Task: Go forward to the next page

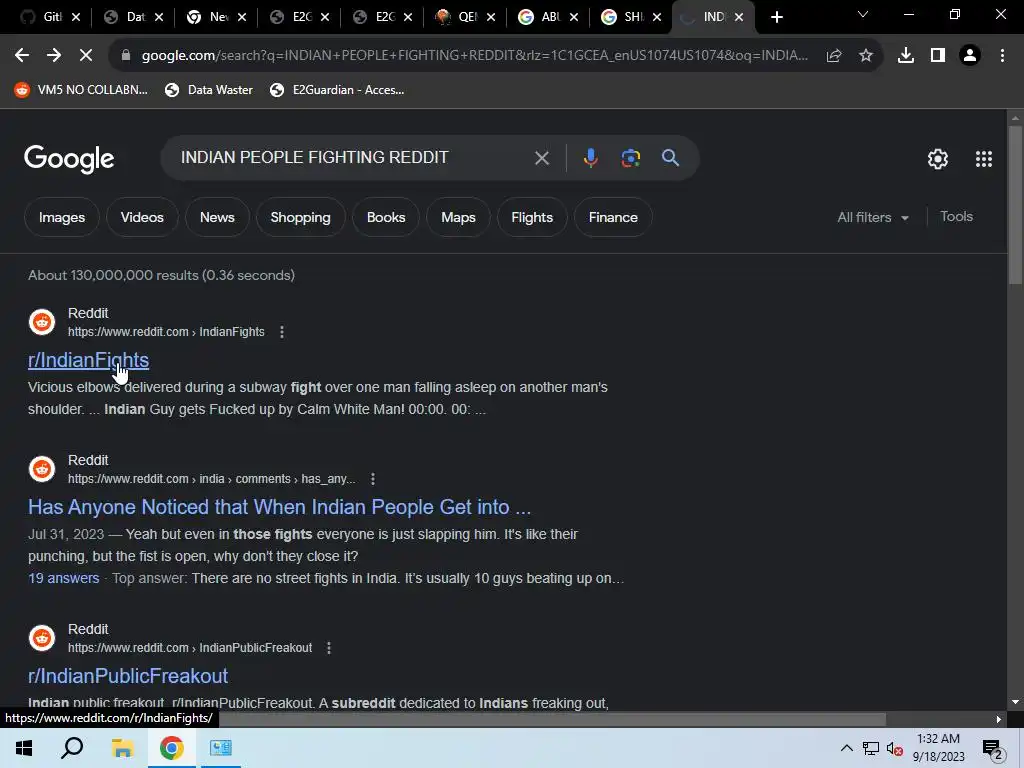Action: (x=54, y=56)
